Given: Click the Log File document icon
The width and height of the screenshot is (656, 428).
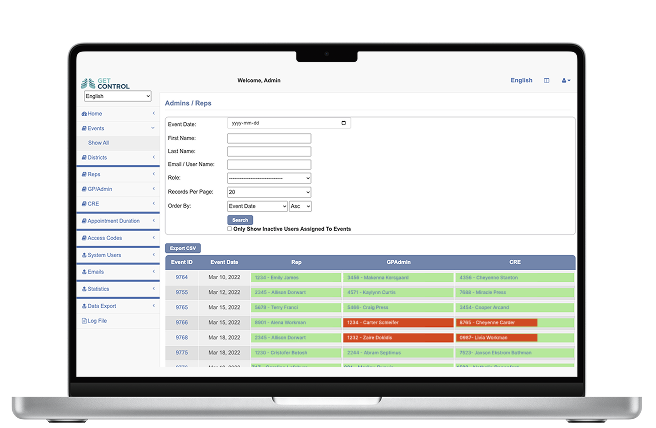Looking at the screenshot, I should [x=83, y=321].
